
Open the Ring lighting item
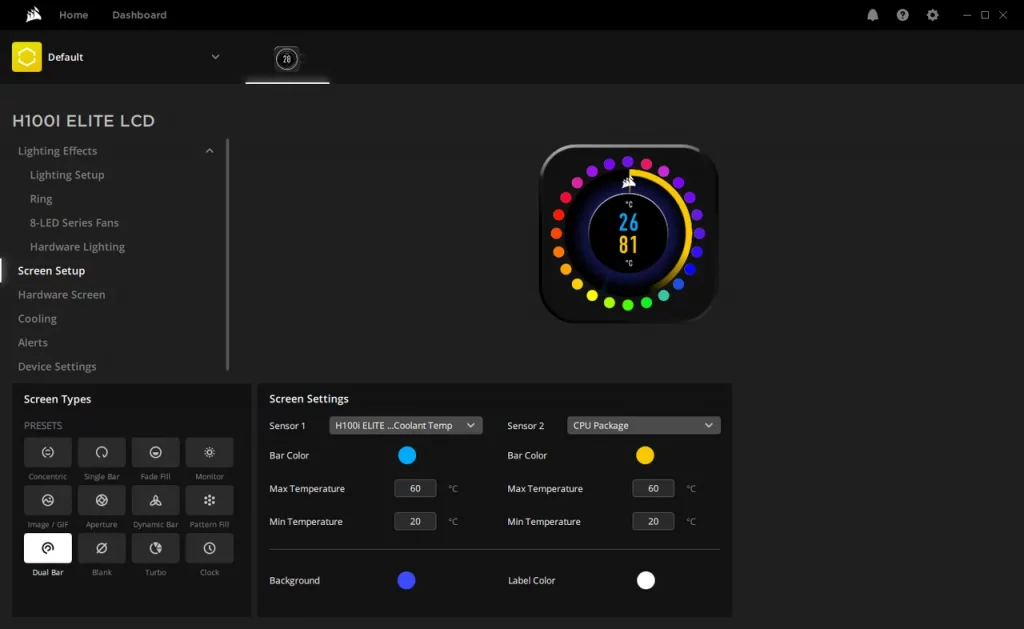(40, 199)
